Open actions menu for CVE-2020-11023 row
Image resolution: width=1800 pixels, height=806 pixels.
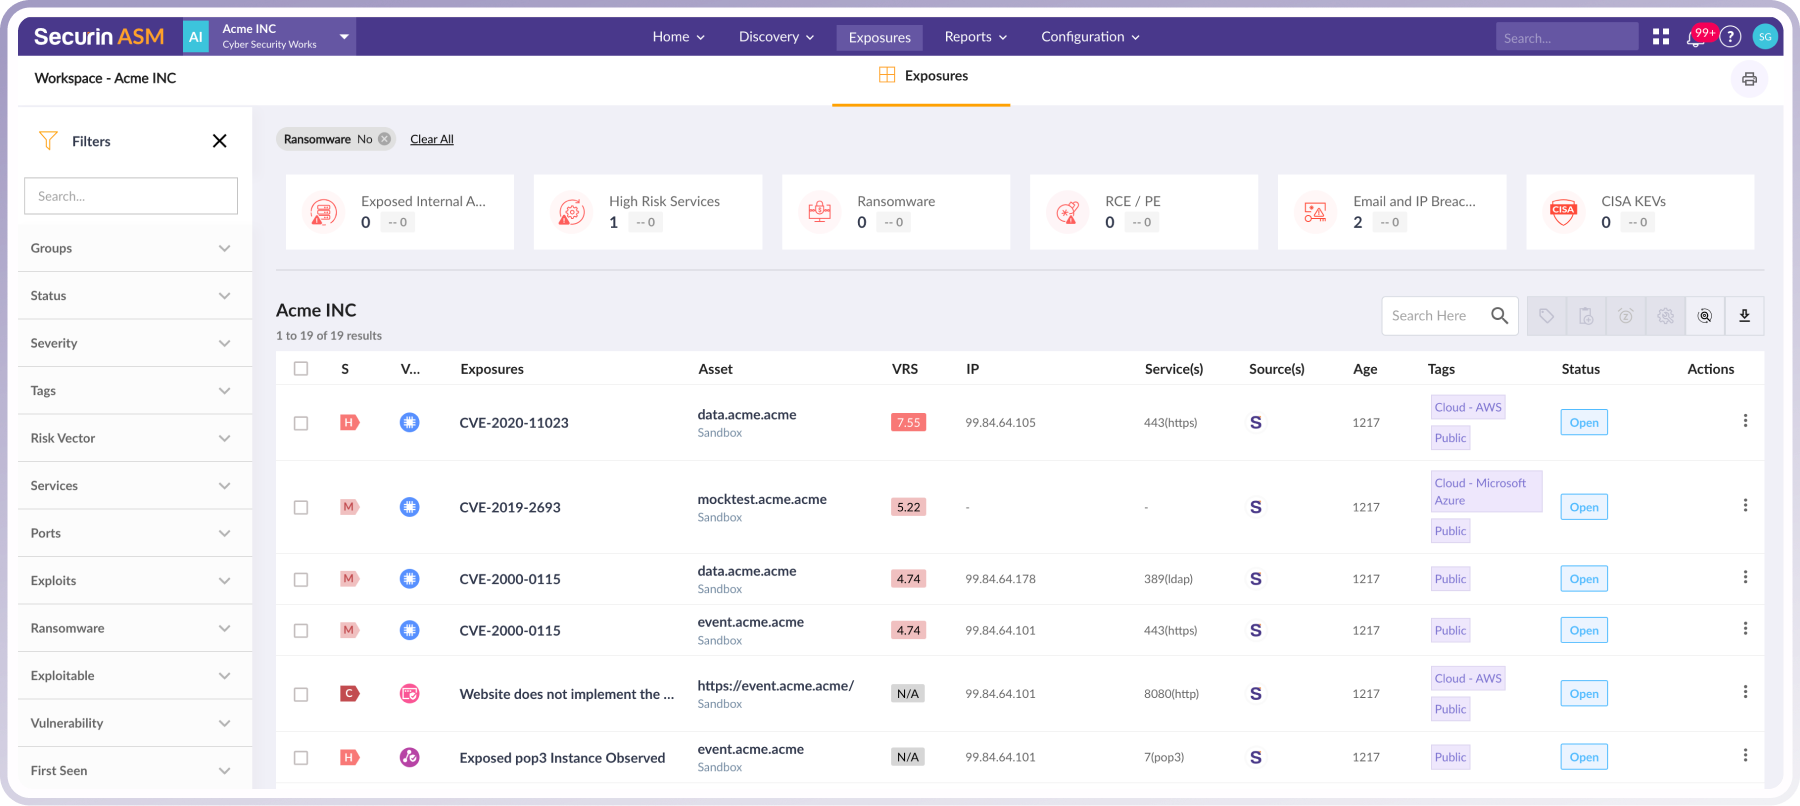(1745, 421)
